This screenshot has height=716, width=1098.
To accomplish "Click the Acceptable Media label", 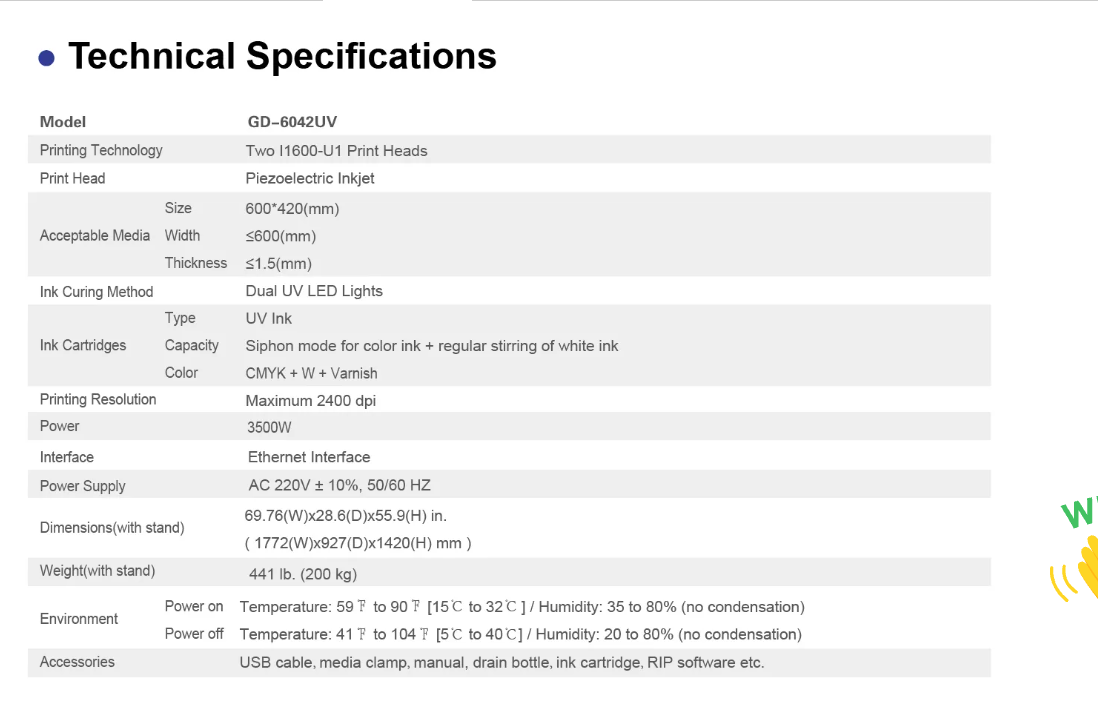I will point(95,235).
